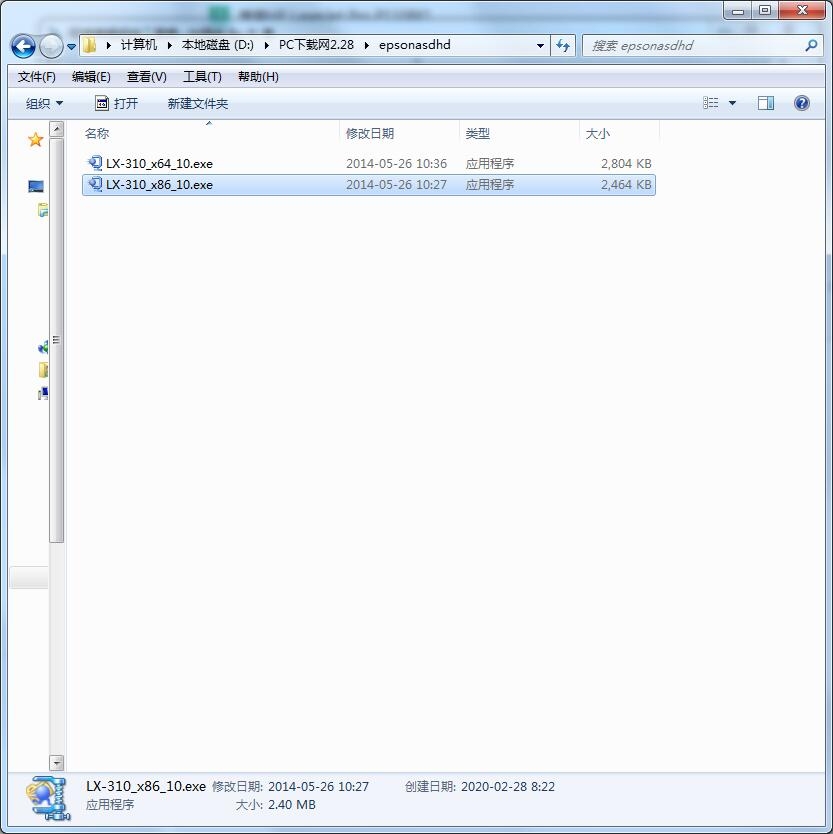This screenshot has width=833, height=834.
Task: Open the 查看(V) menu
Action: [146, 77]
